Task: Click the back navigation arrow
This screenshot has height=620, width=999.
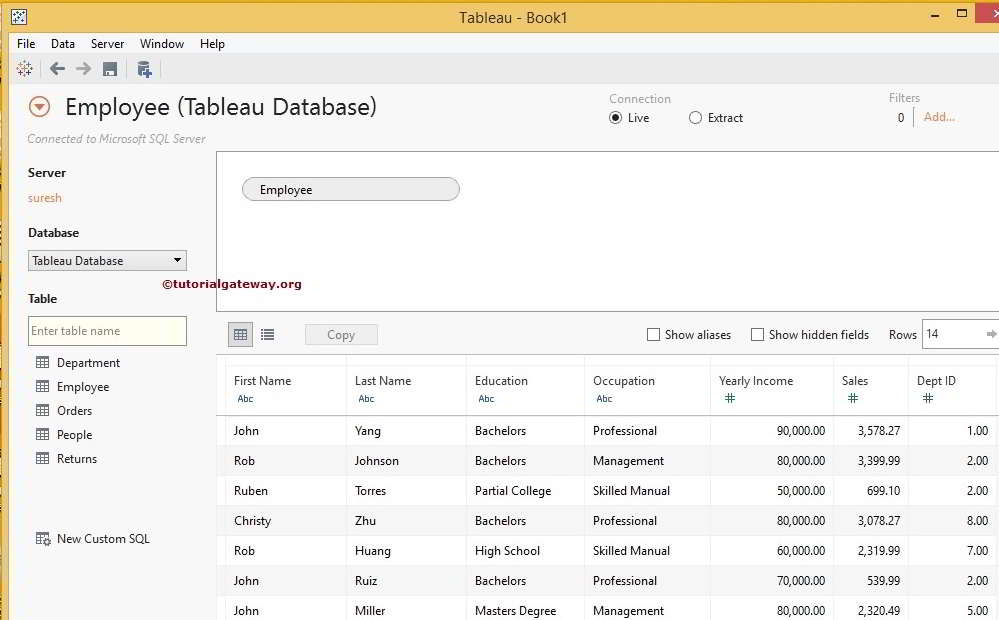Action: (x=57, y=68)
